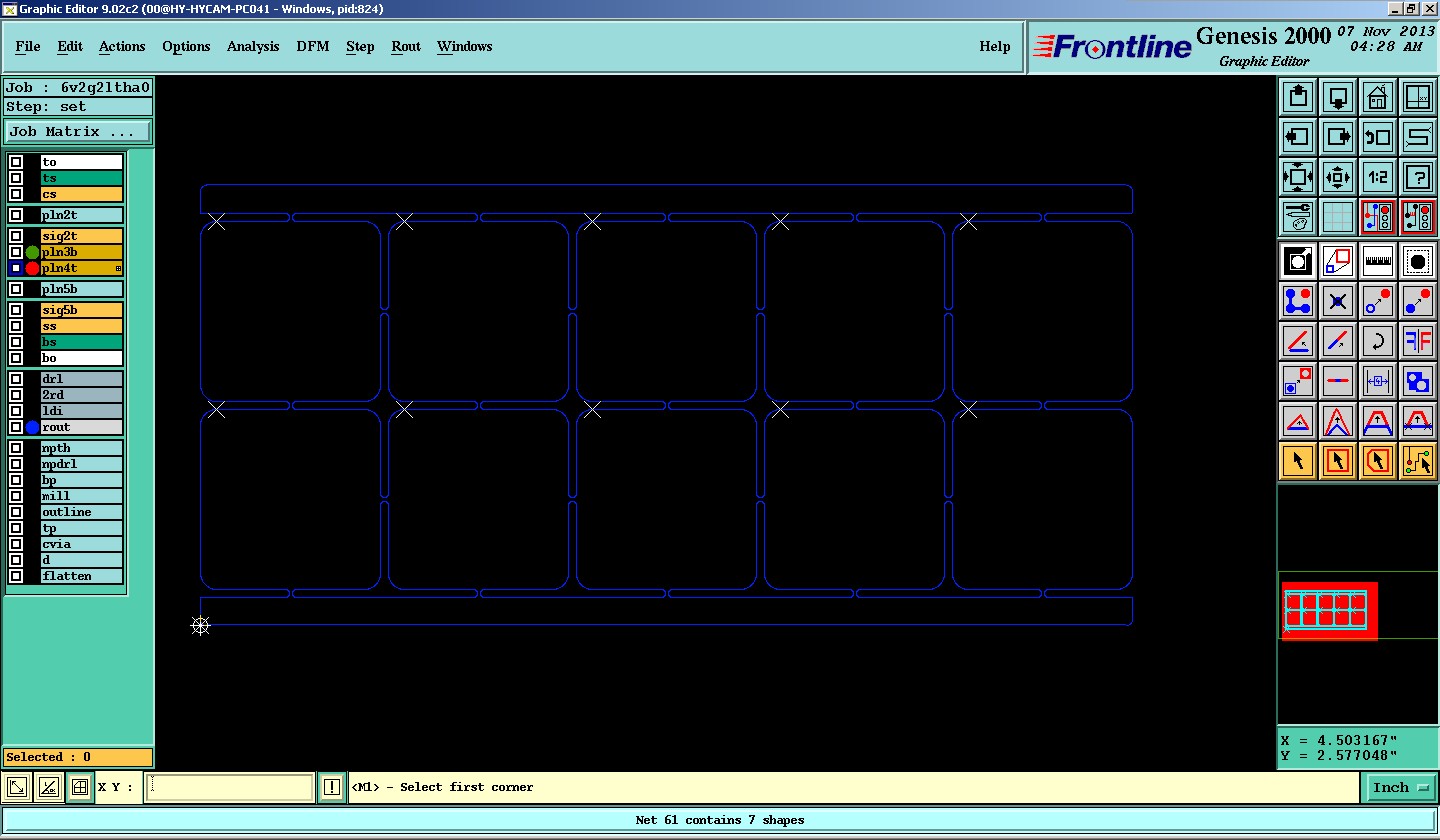Toggle the checkbox for layer pln5b
This screenshot has width=1440, height=840.
(x=16, y=289)
